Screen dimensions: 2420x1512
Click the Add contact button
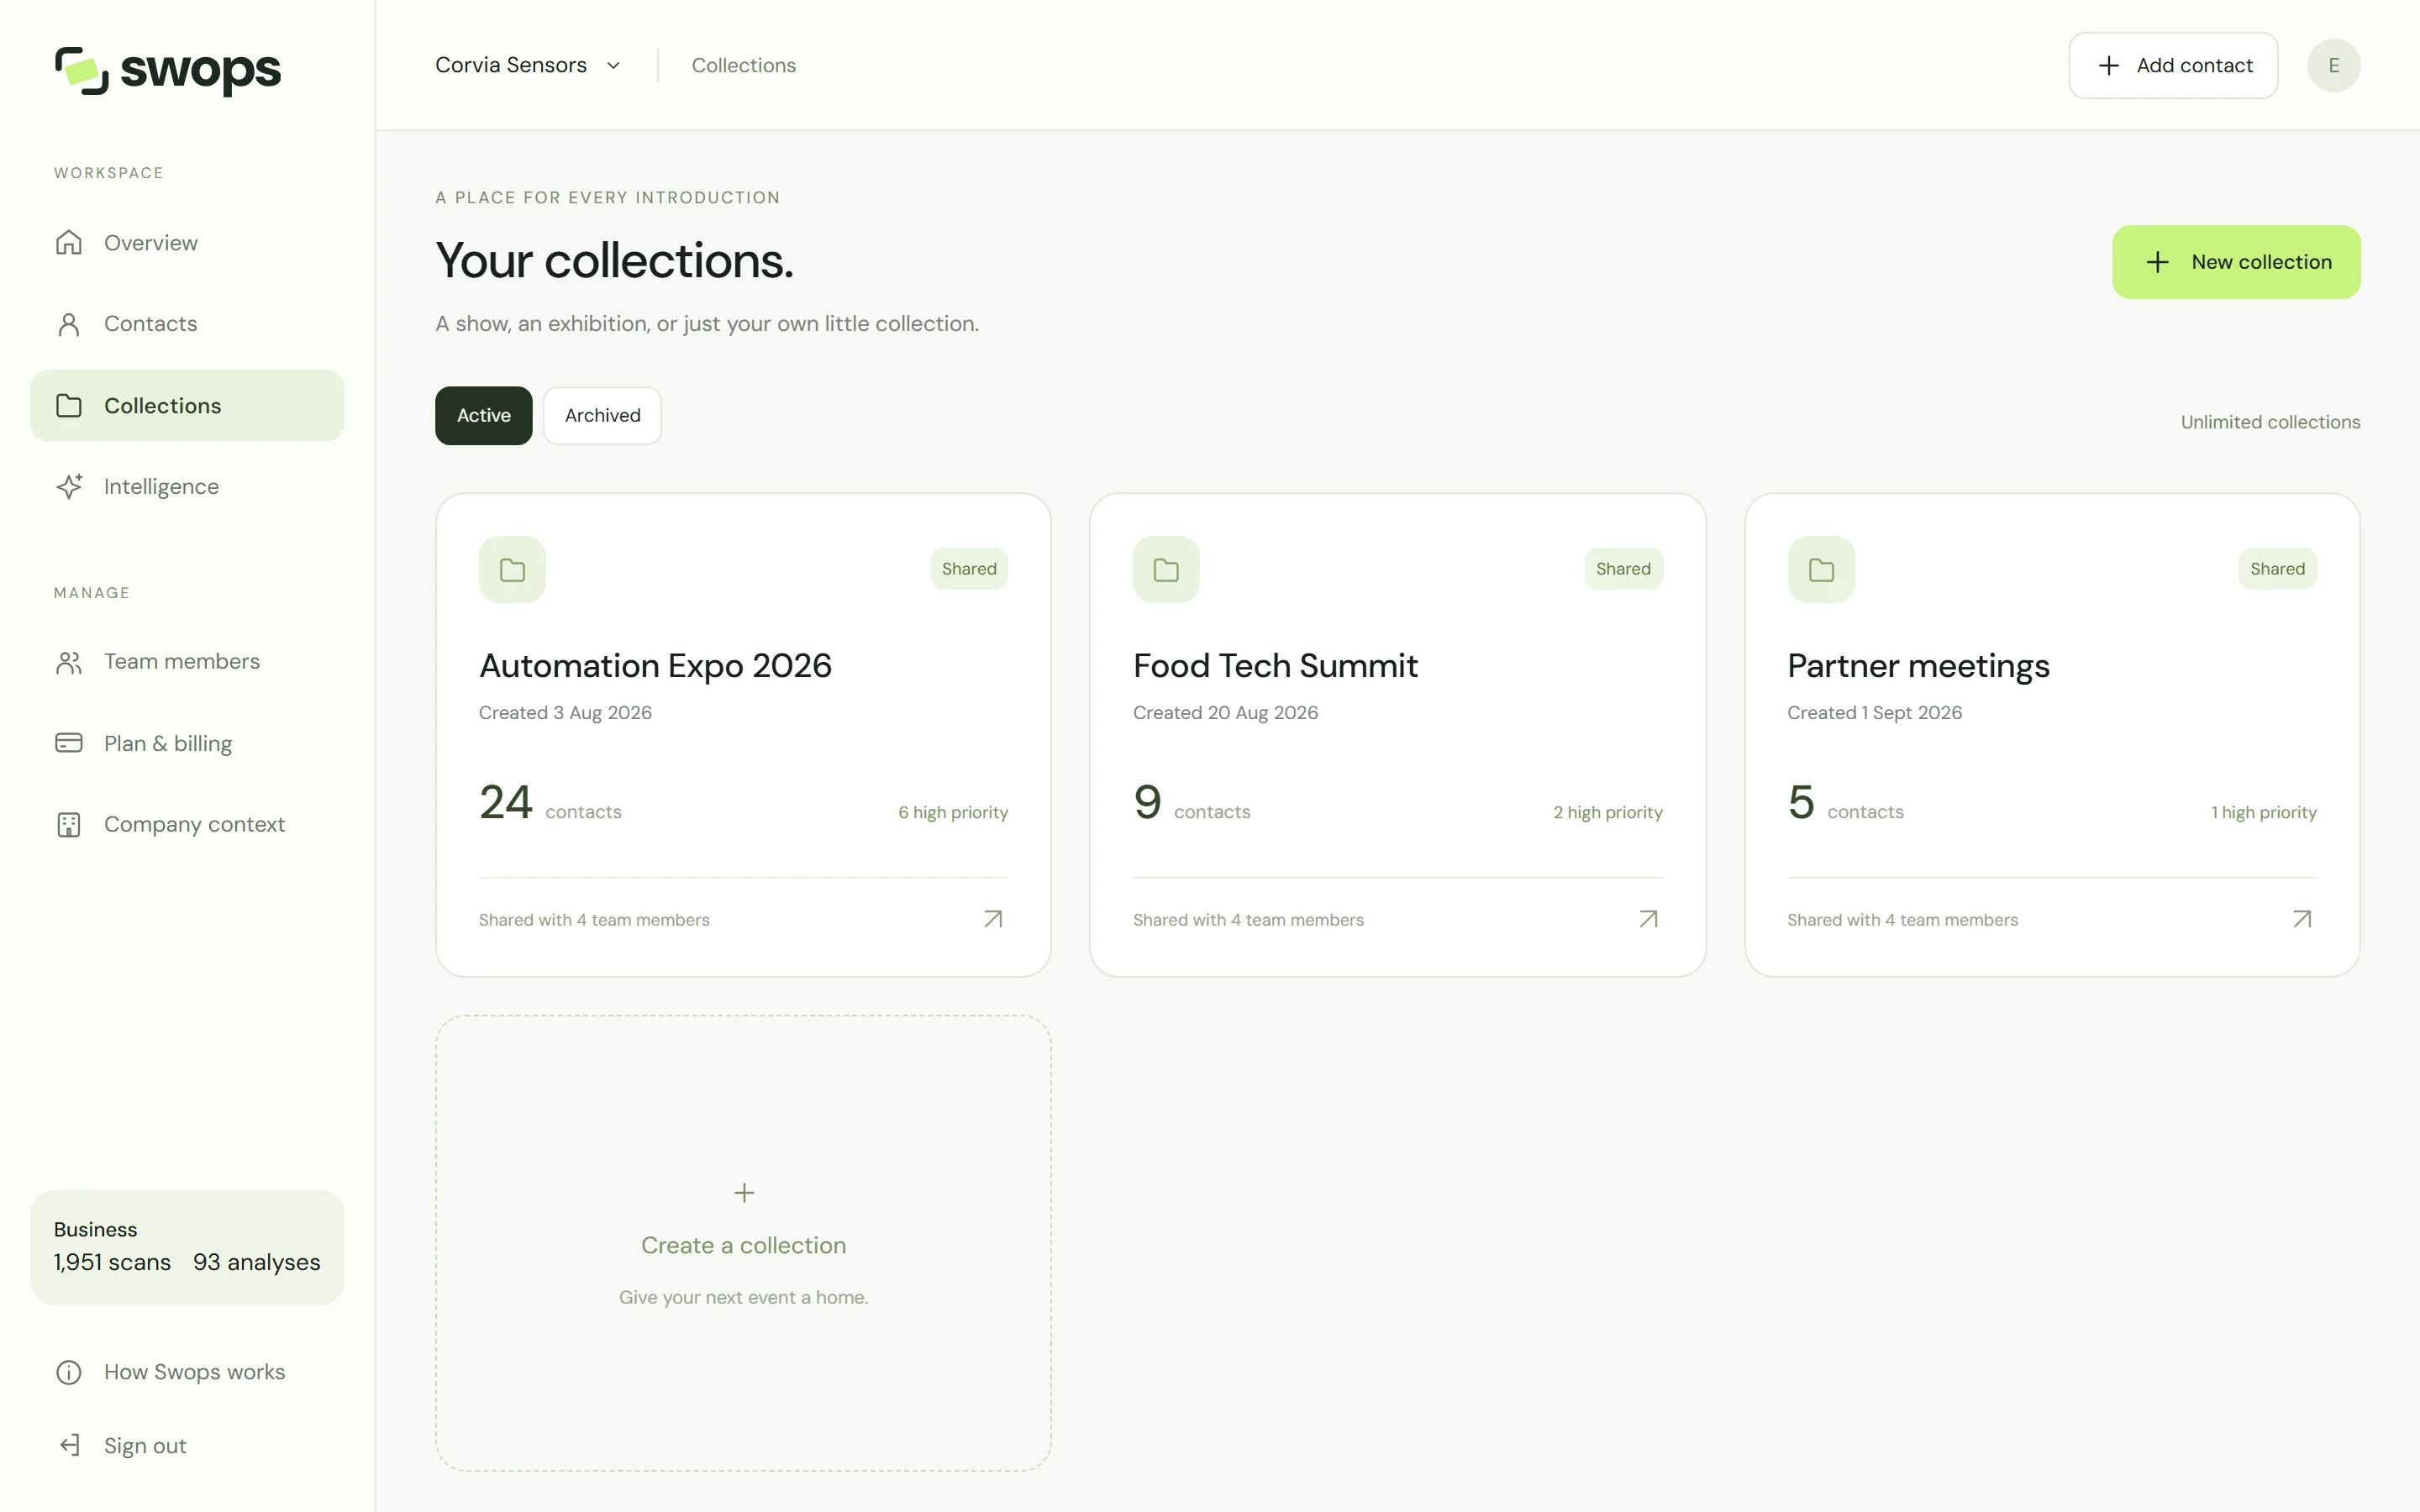coord(2173,65)
